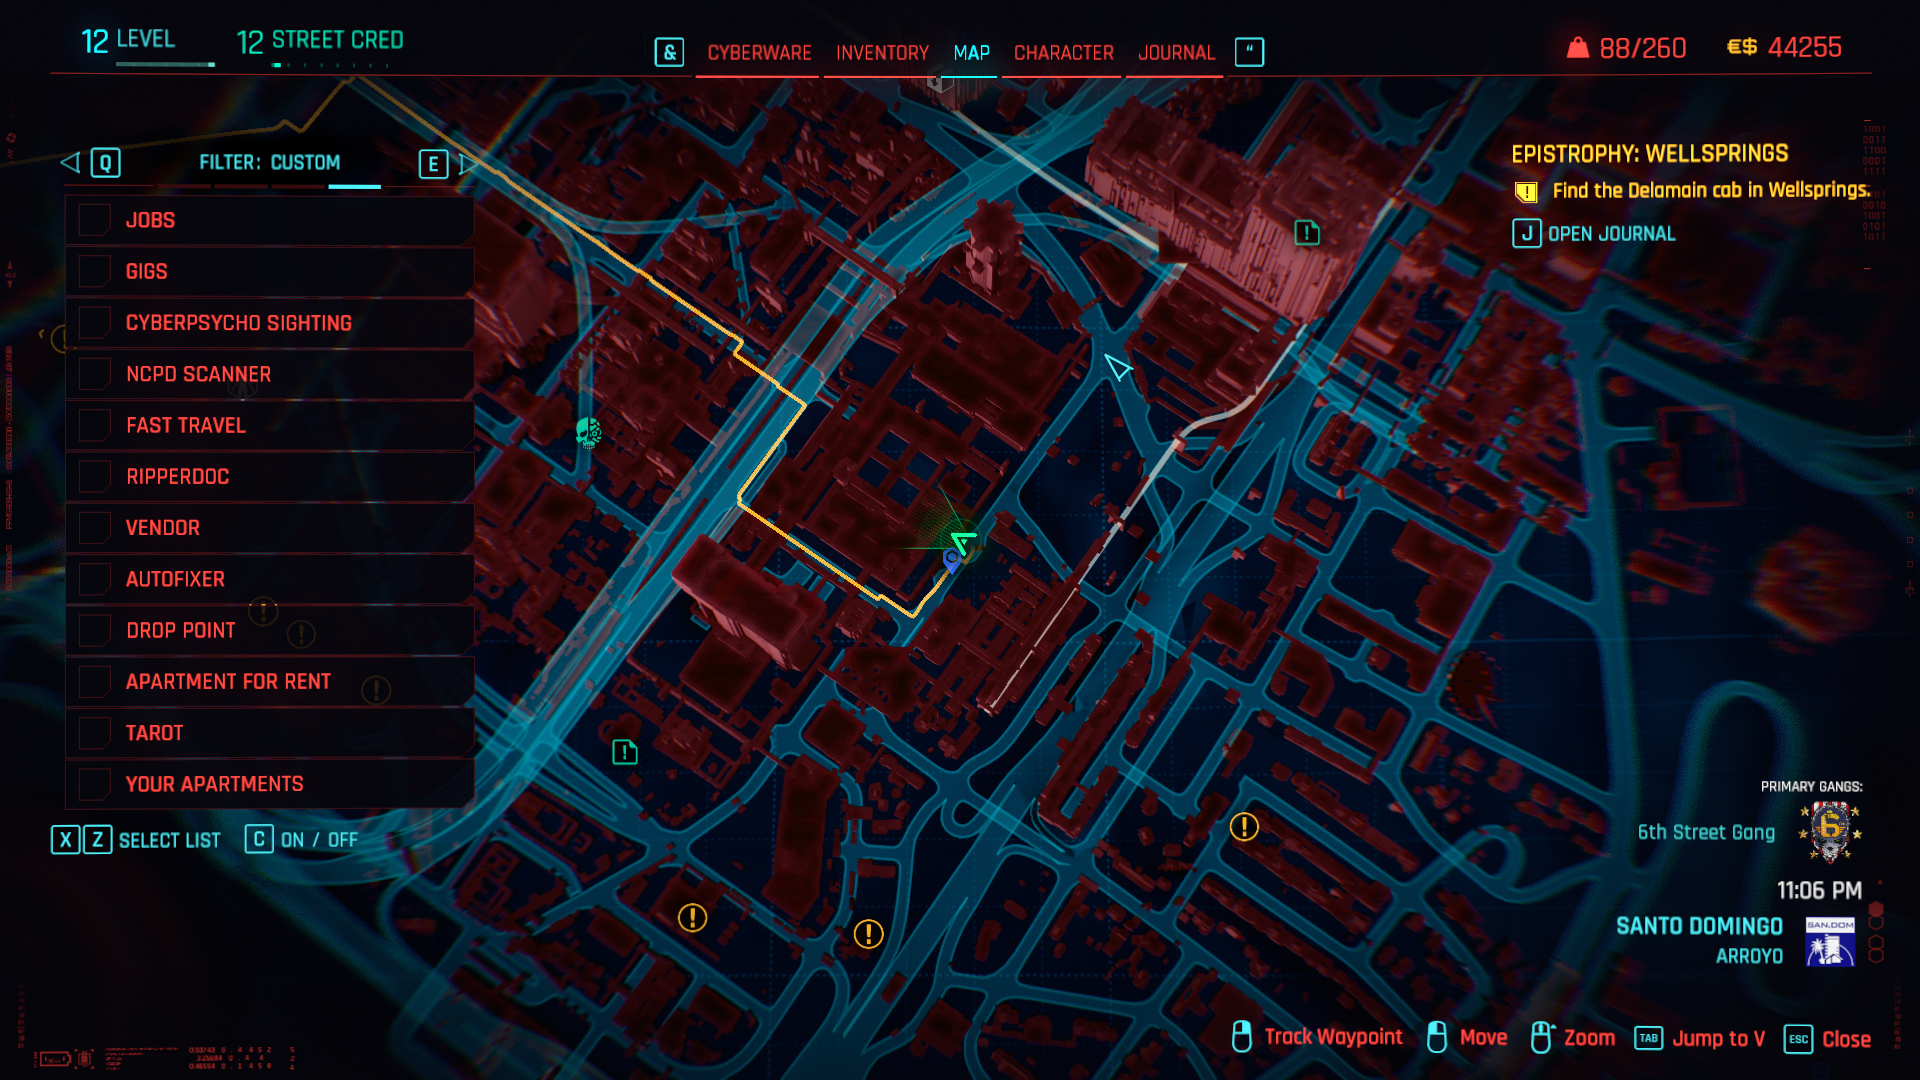The height and width of the screenshot is (1080, 1920).
Task: Check the Ripperdoc filter box
Action: 95,476
